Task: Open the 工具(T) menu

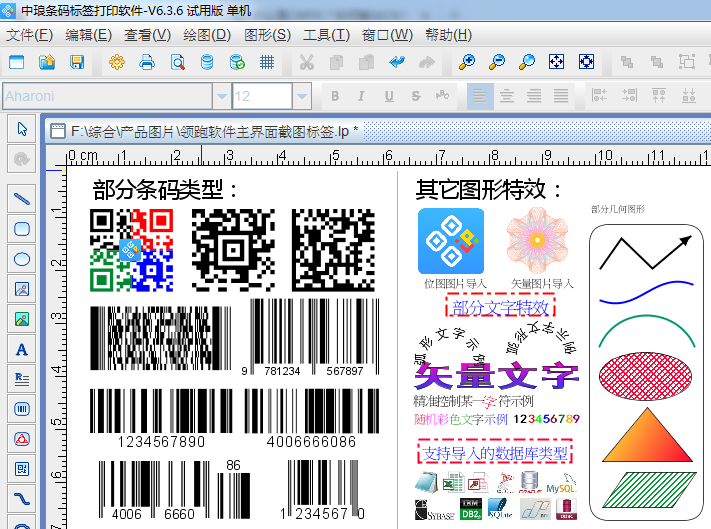Action: point(326,35)
